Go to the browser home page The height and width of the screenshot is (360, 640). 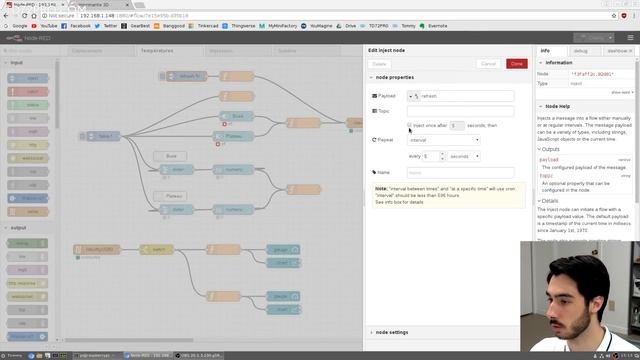tap(34, 16)
